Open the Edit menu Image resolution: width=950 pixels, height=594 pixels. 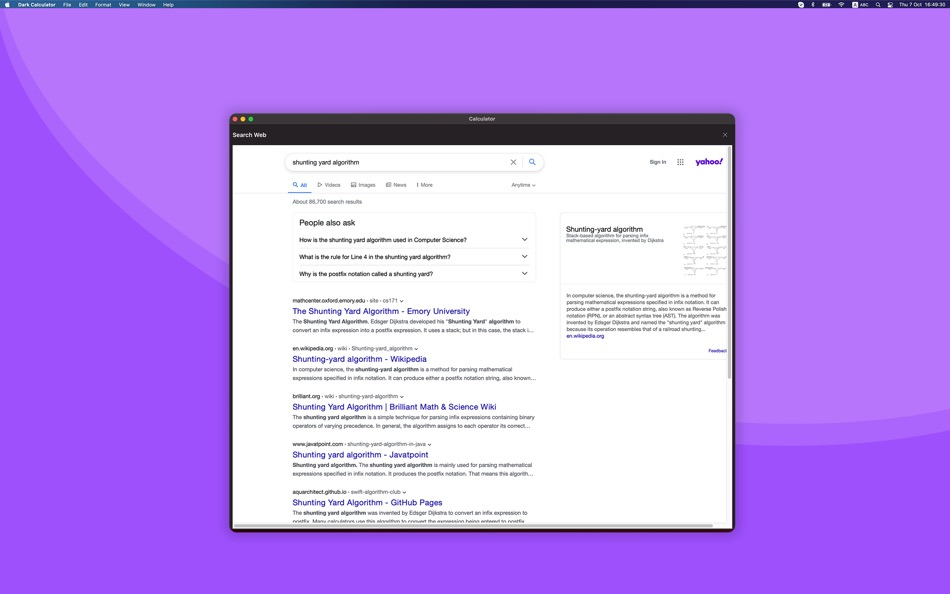click(83, 4)
